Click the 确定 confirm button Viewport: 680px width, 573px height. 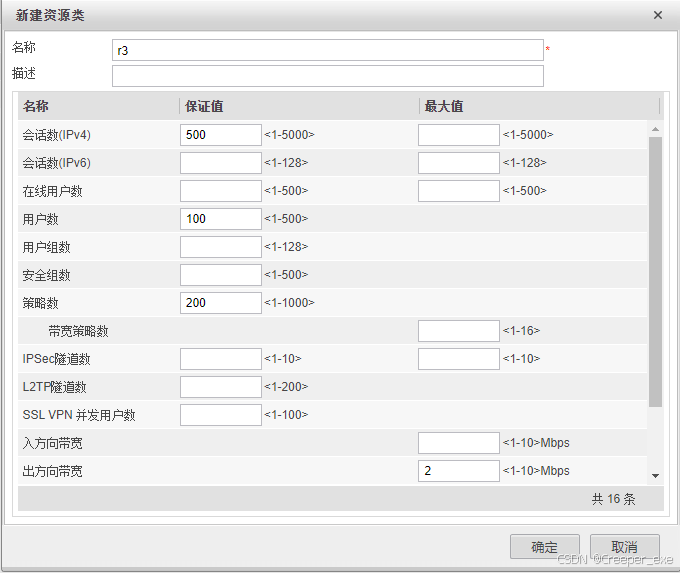click(x=544, y=547)
